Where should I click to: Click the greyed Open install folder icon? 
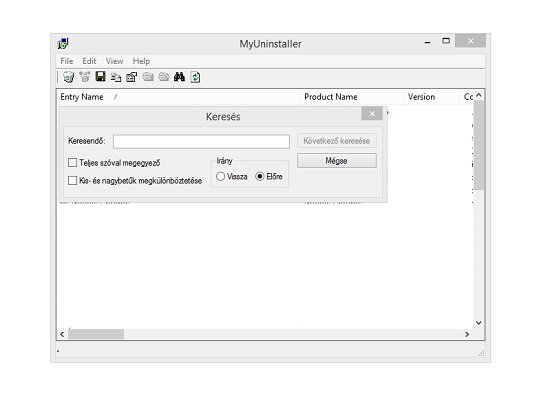pyautogui.click(x=148, y=76)
